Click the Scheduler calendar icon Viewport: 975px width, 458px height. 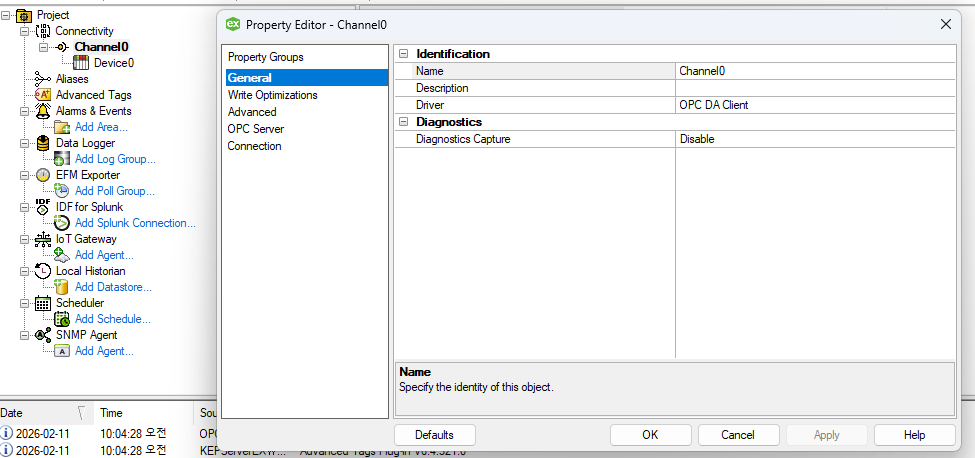[43, 303]
